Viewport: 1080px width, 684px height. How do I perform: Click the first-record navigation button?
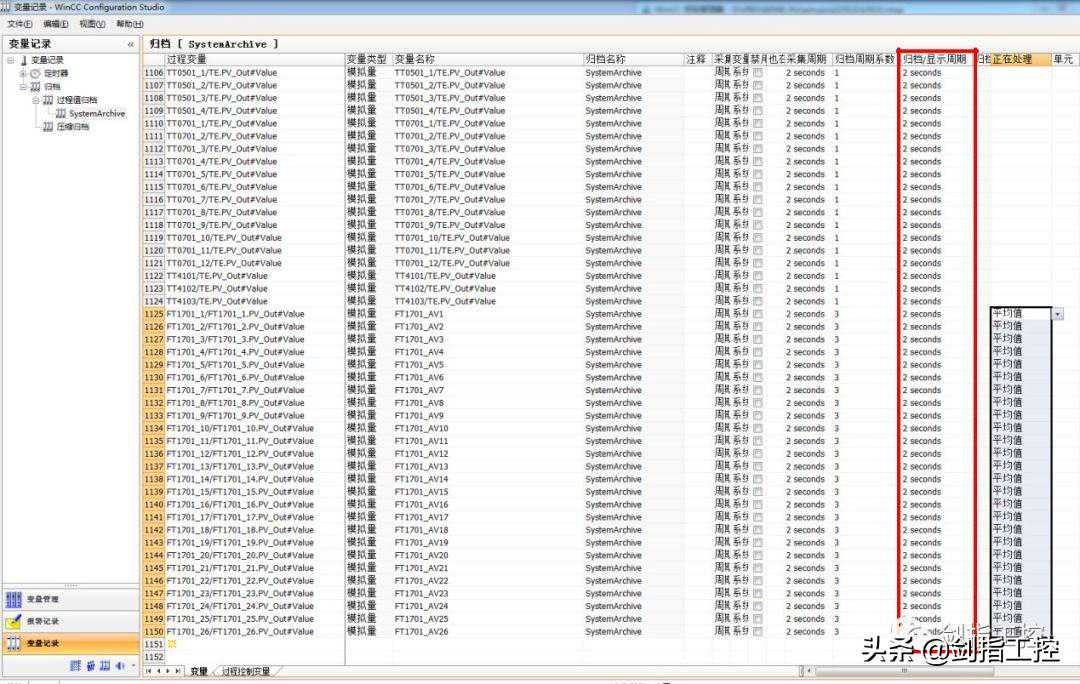pyautogui.click(x=150, y=670)
